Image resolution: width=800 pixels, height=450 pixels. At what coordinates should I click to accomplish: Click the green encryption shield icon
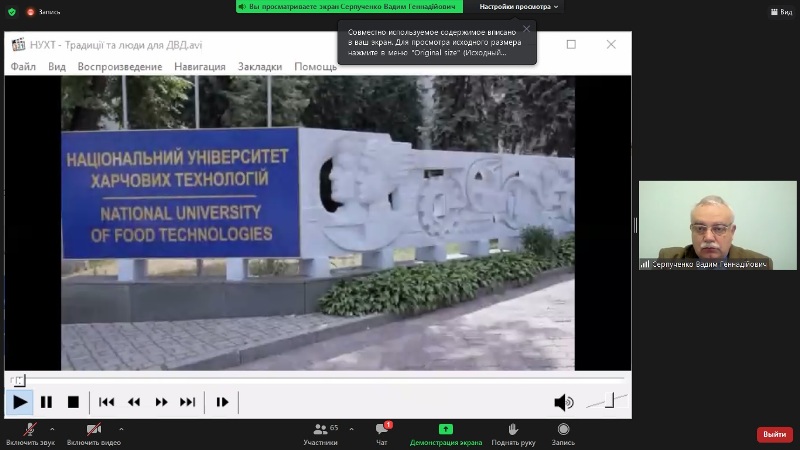(x=12, y=12)
